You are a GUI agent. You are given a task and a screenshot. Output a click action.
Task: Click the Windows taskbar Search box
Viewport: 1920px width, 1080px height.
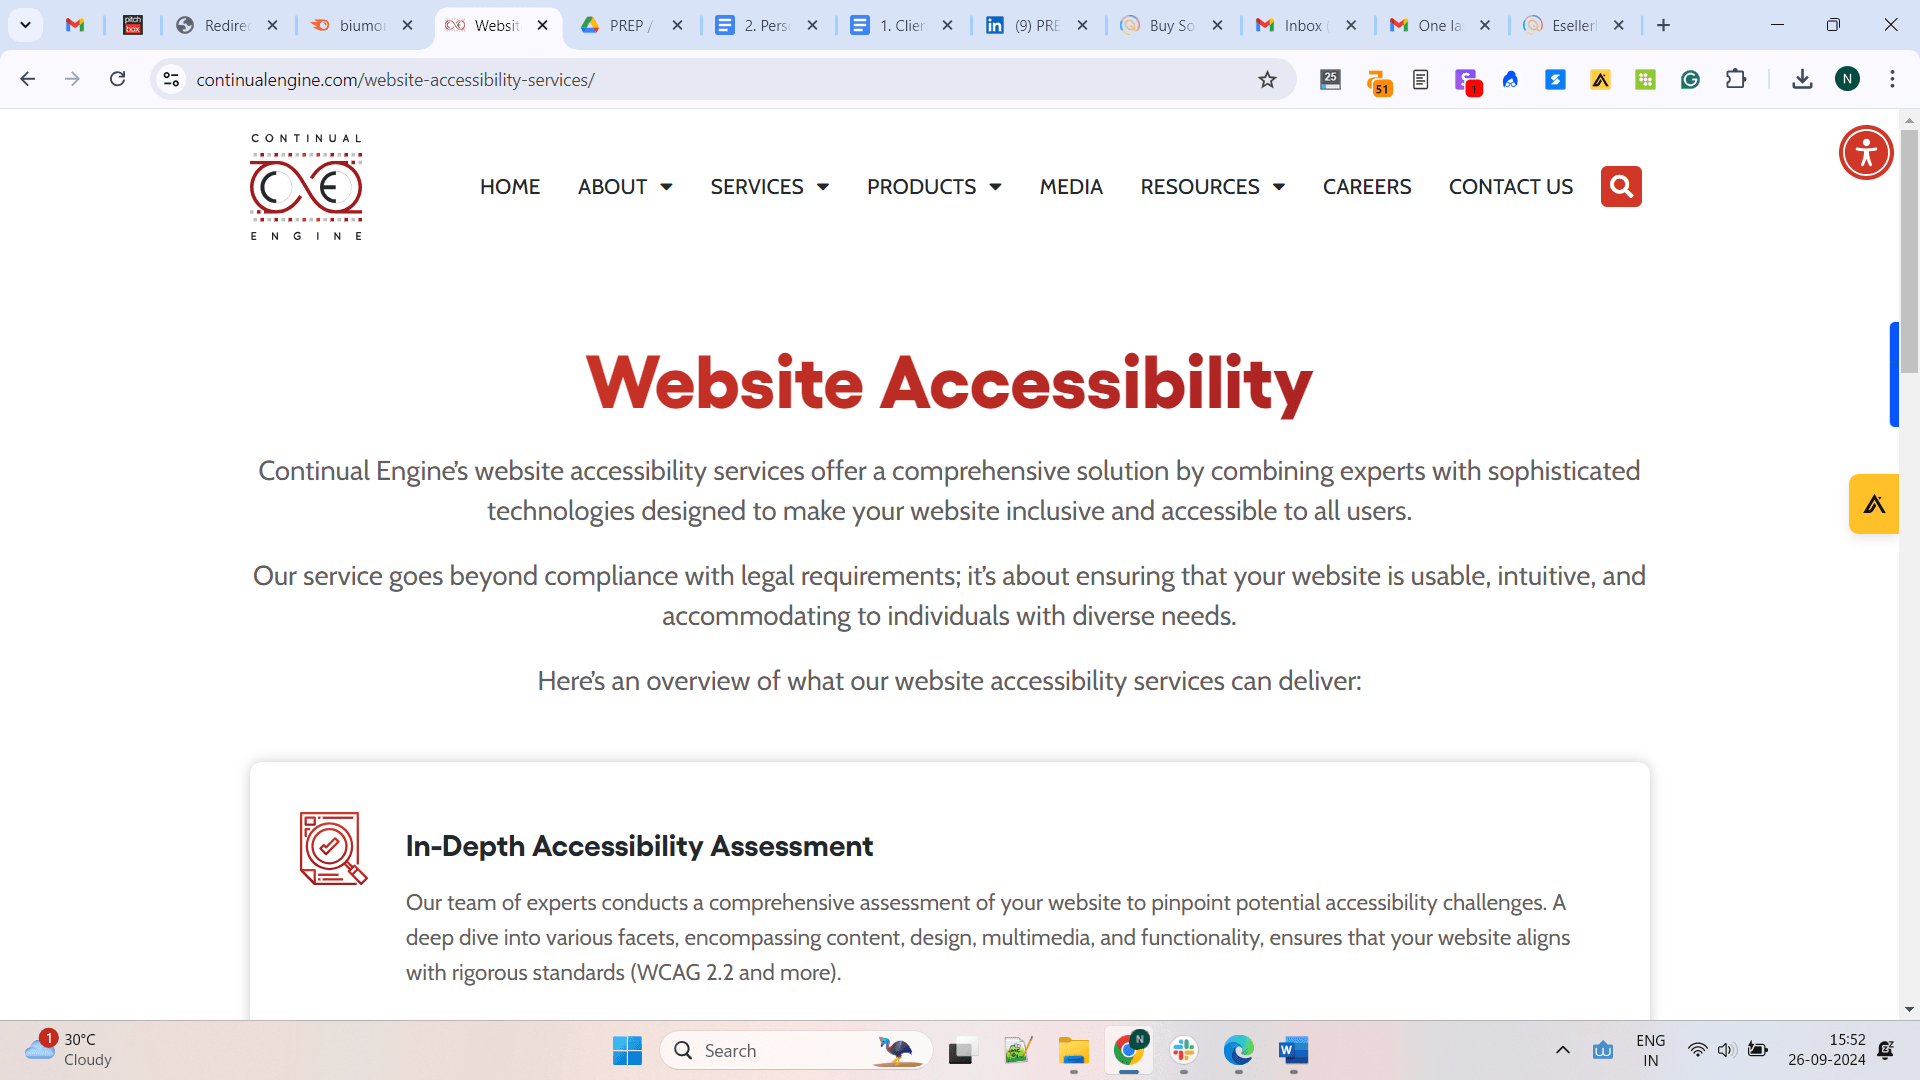coord(796,1050)
